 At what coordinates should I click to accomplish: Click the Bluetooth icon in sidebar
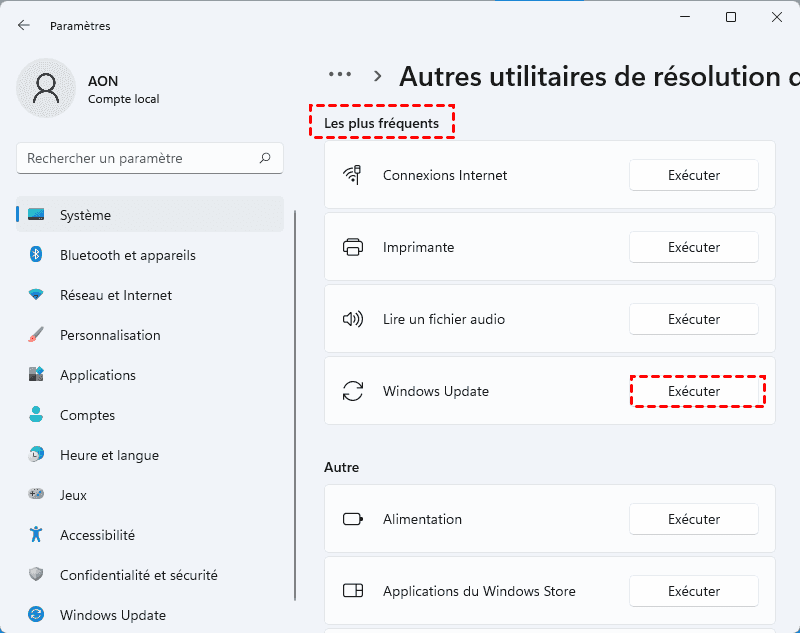36,255
